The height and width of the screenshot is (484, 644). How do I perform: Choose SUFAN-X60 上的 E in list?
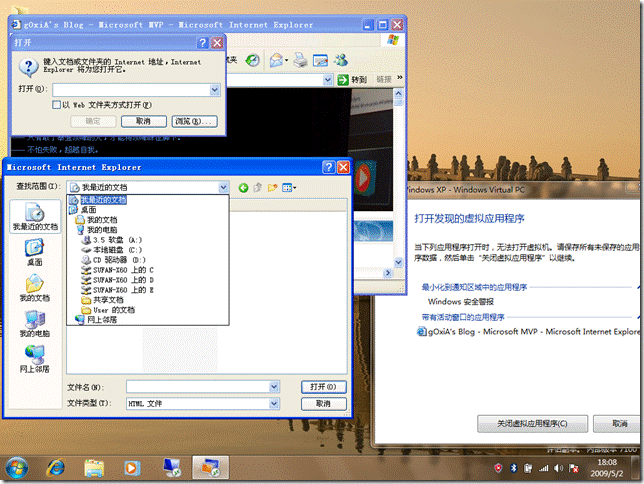tap(123, 290)
